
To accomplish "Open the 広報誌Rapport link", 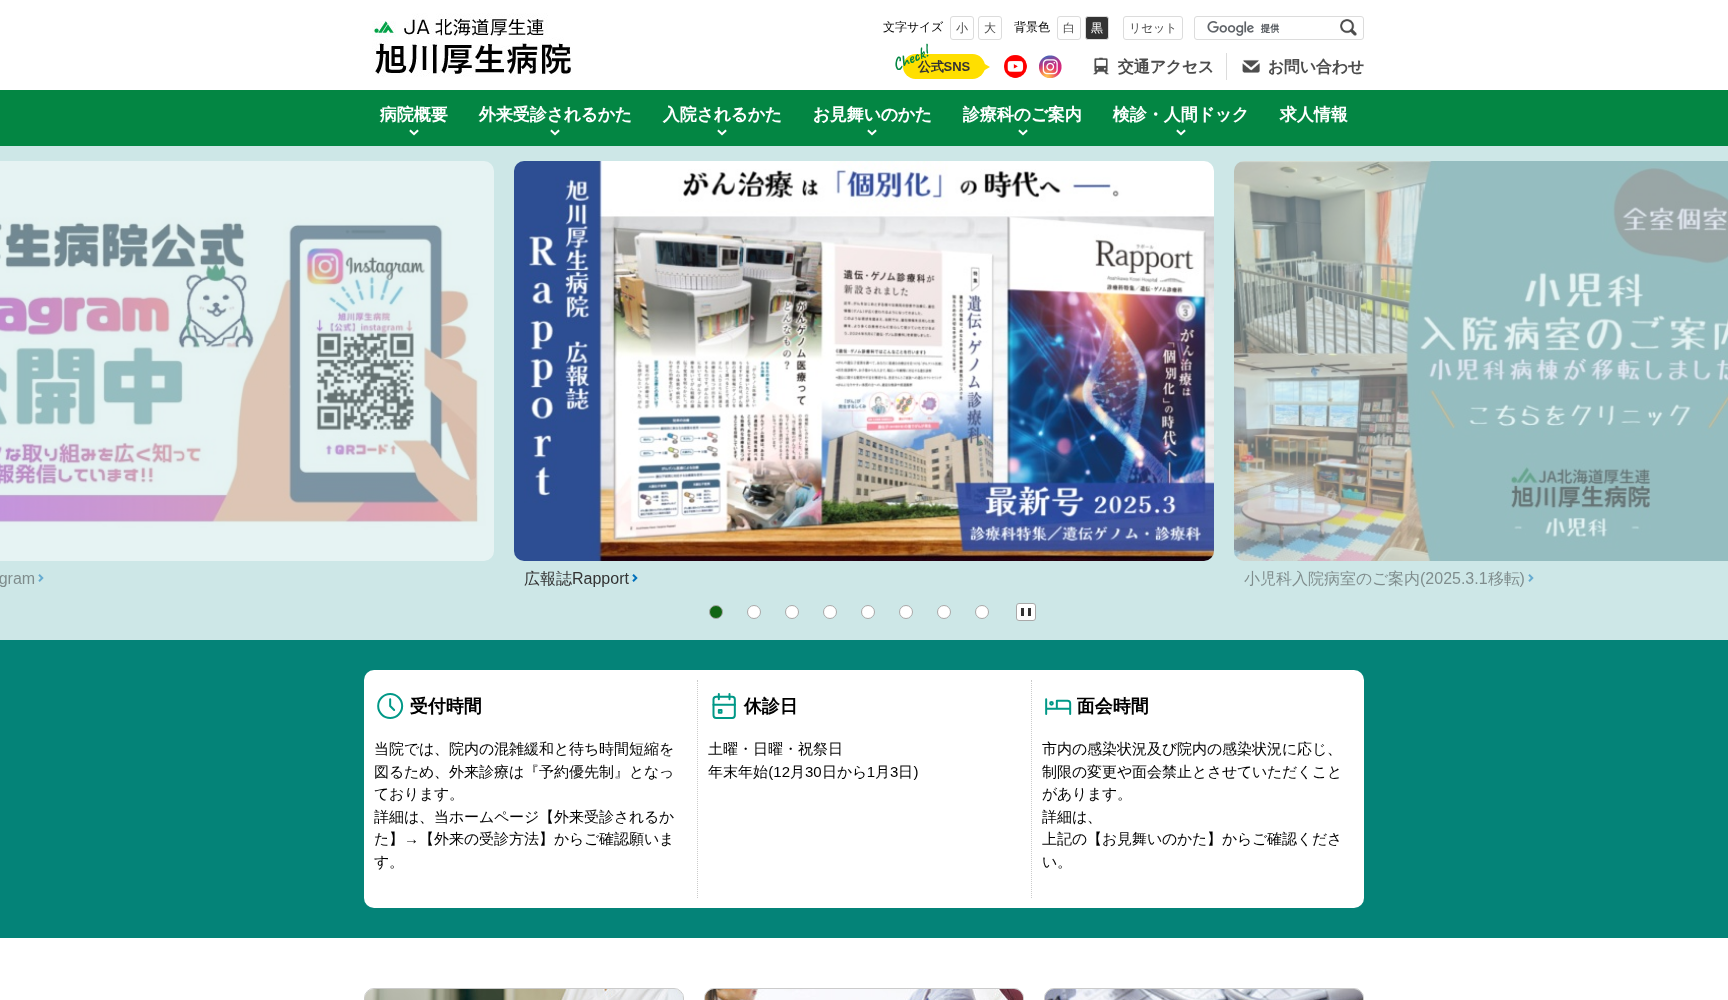I will click(x=578, y=578).
